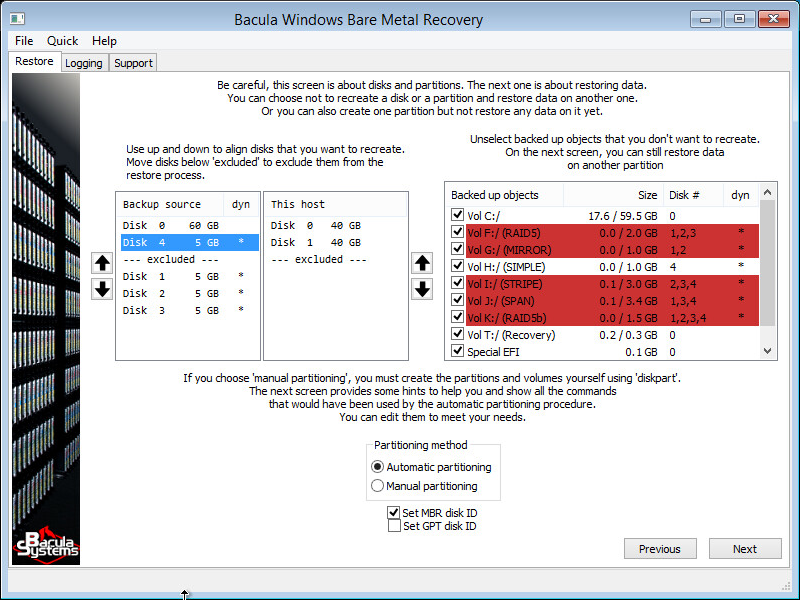Image resolution: width=800 pixels, height=600 pixels.
Task: Move This host disk up arrow
Action: [x=422, y=263]
